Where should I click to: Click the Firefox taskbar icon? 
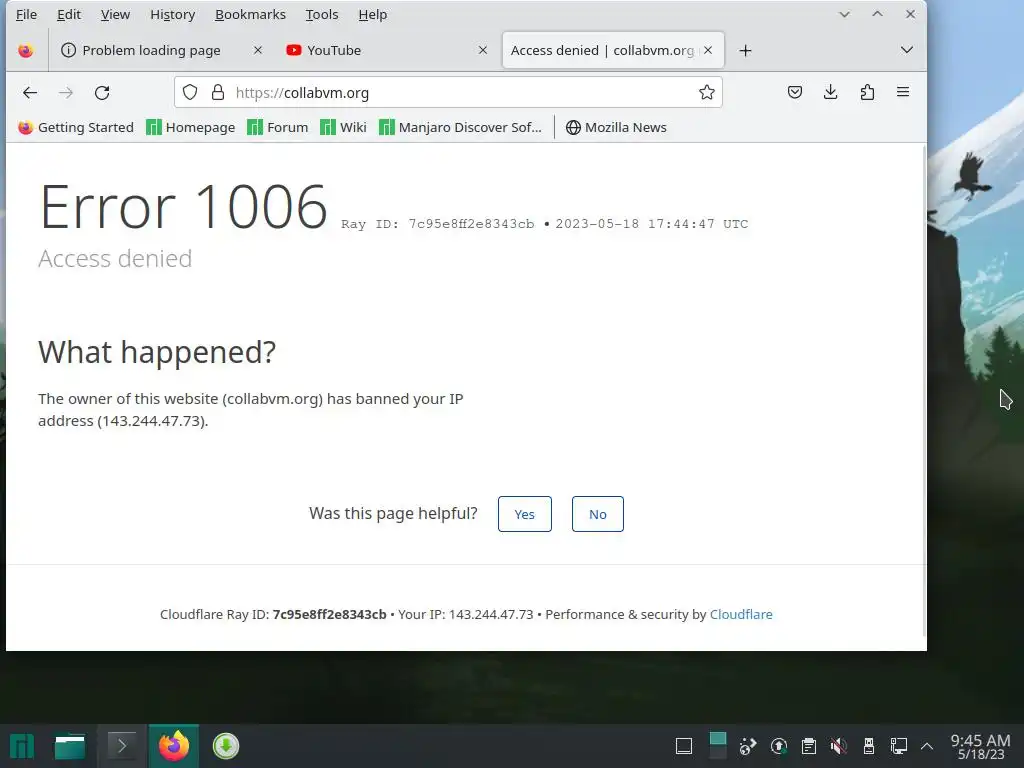174,746
